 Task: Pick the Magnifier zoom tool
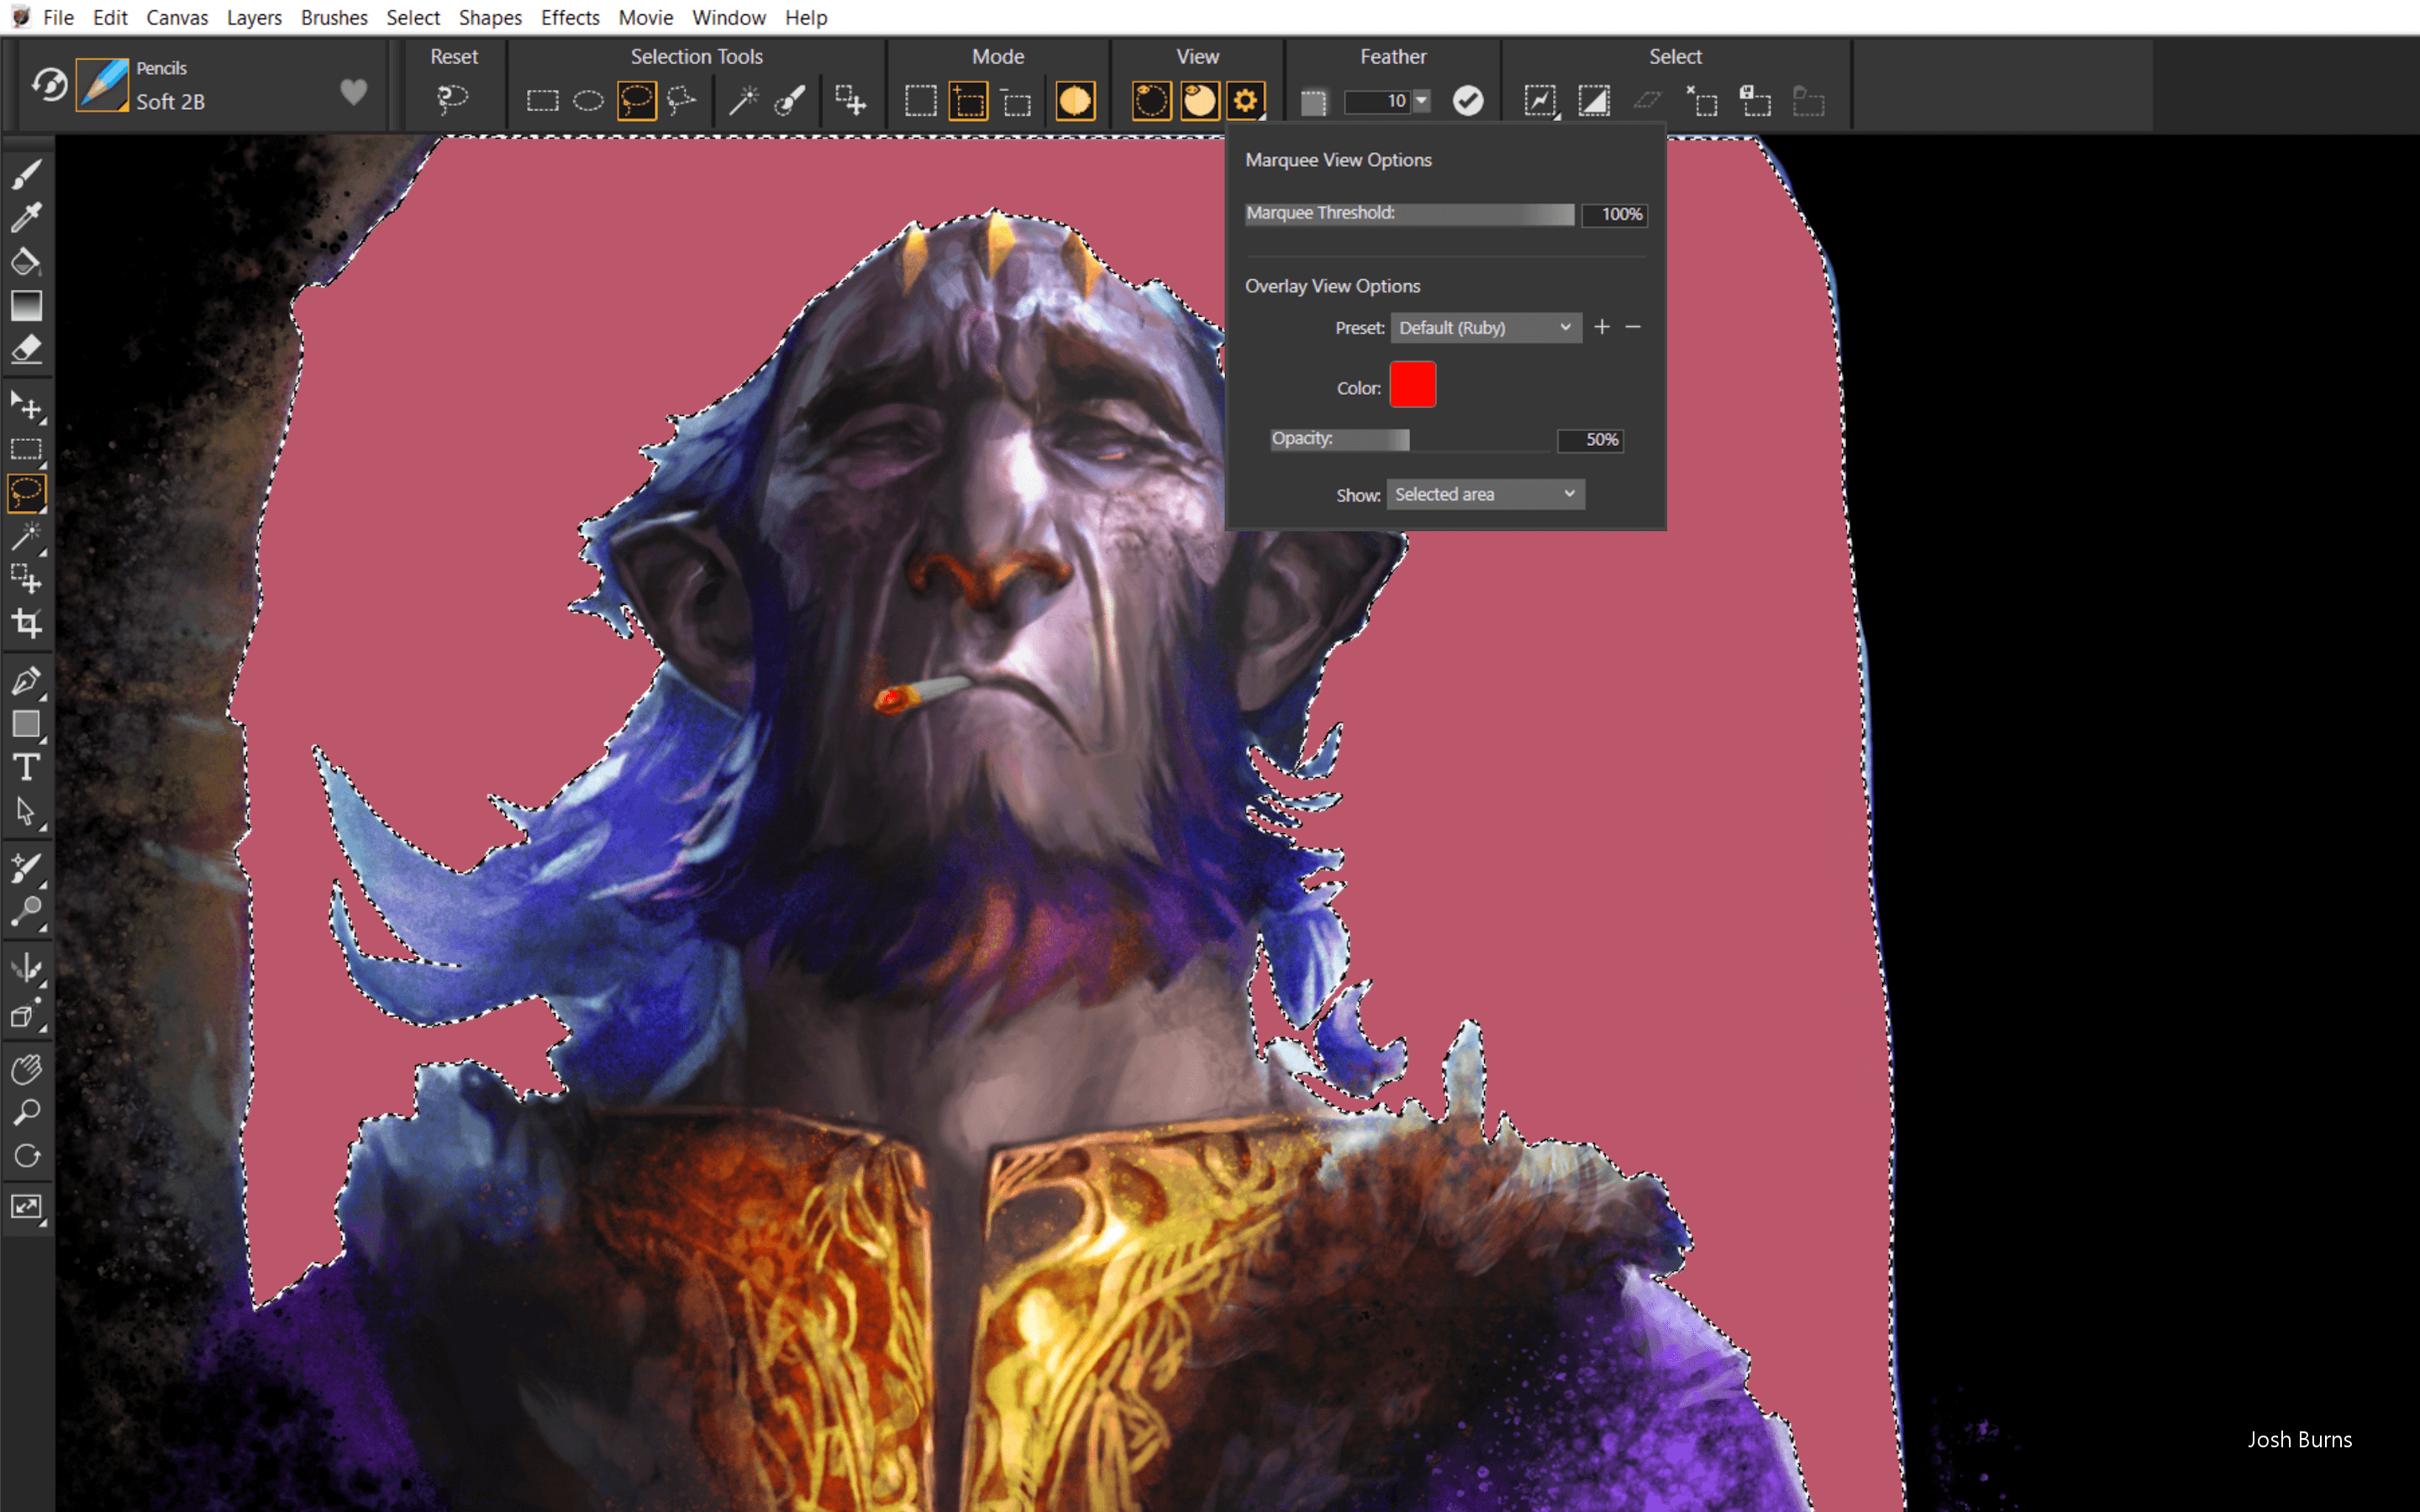(27, 1111)
